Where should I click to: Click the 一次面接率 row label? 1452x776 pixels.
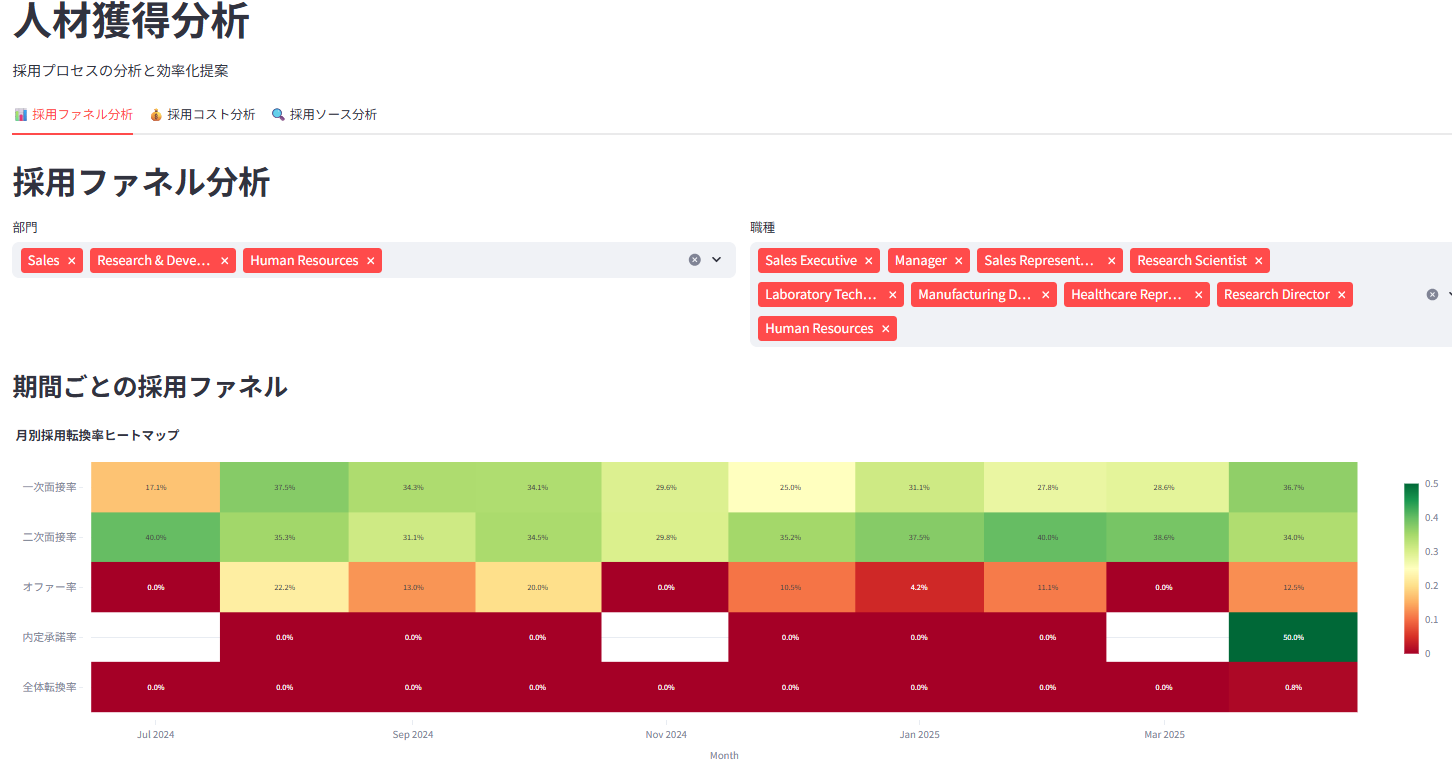50,487
